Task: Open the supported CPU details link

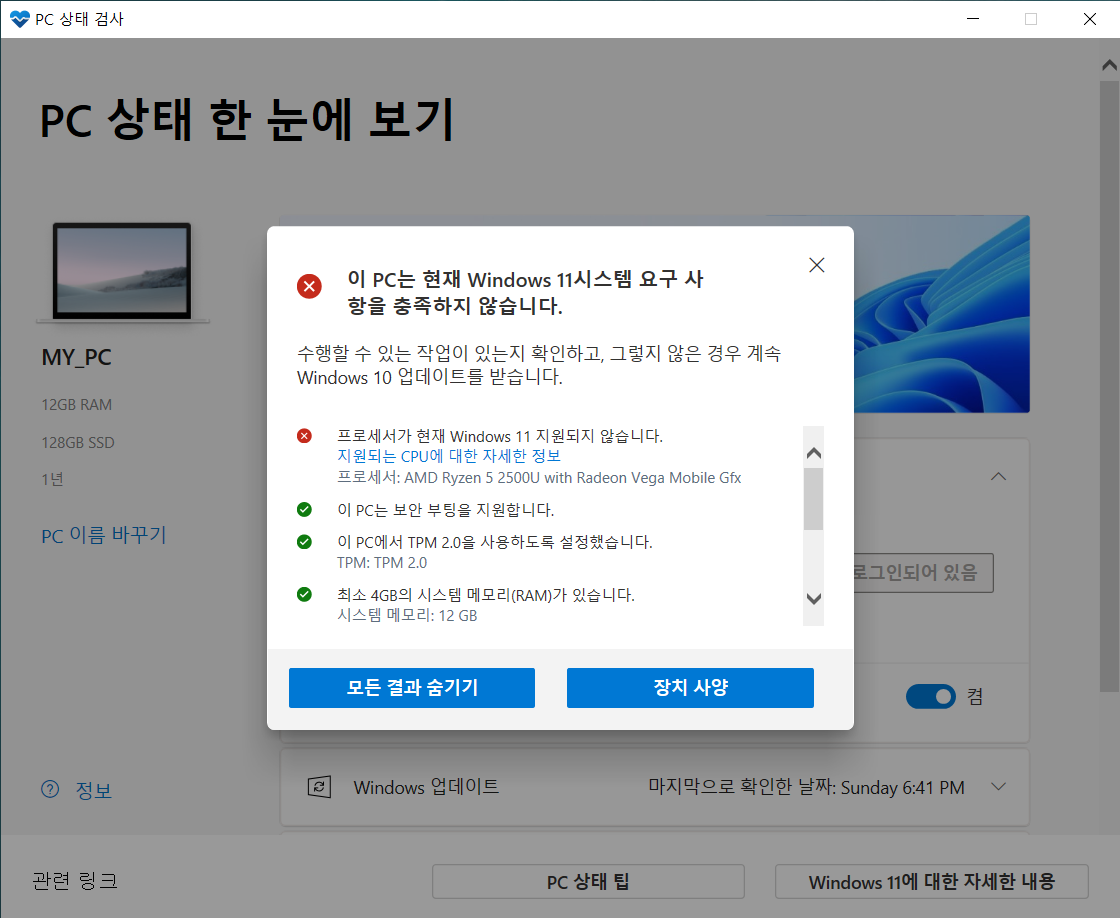Action: point(449,456)
